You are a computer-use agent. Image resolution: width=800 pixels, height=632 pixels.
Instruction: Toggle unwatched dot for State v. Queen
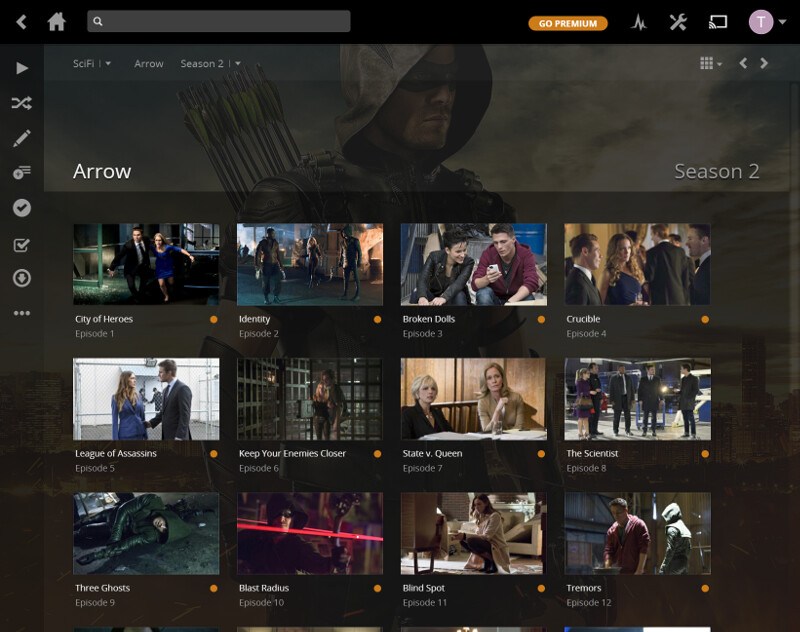[x=541, y=454]
